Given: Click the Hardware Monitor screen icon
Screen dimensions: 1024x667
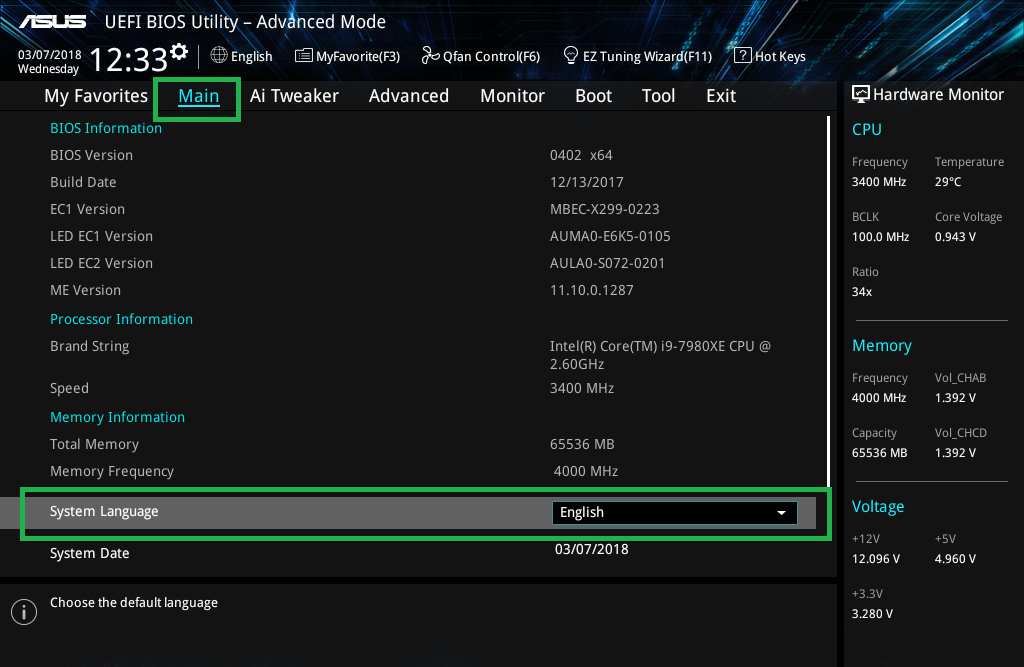Looking at the screenshot, I should point(861,94).
